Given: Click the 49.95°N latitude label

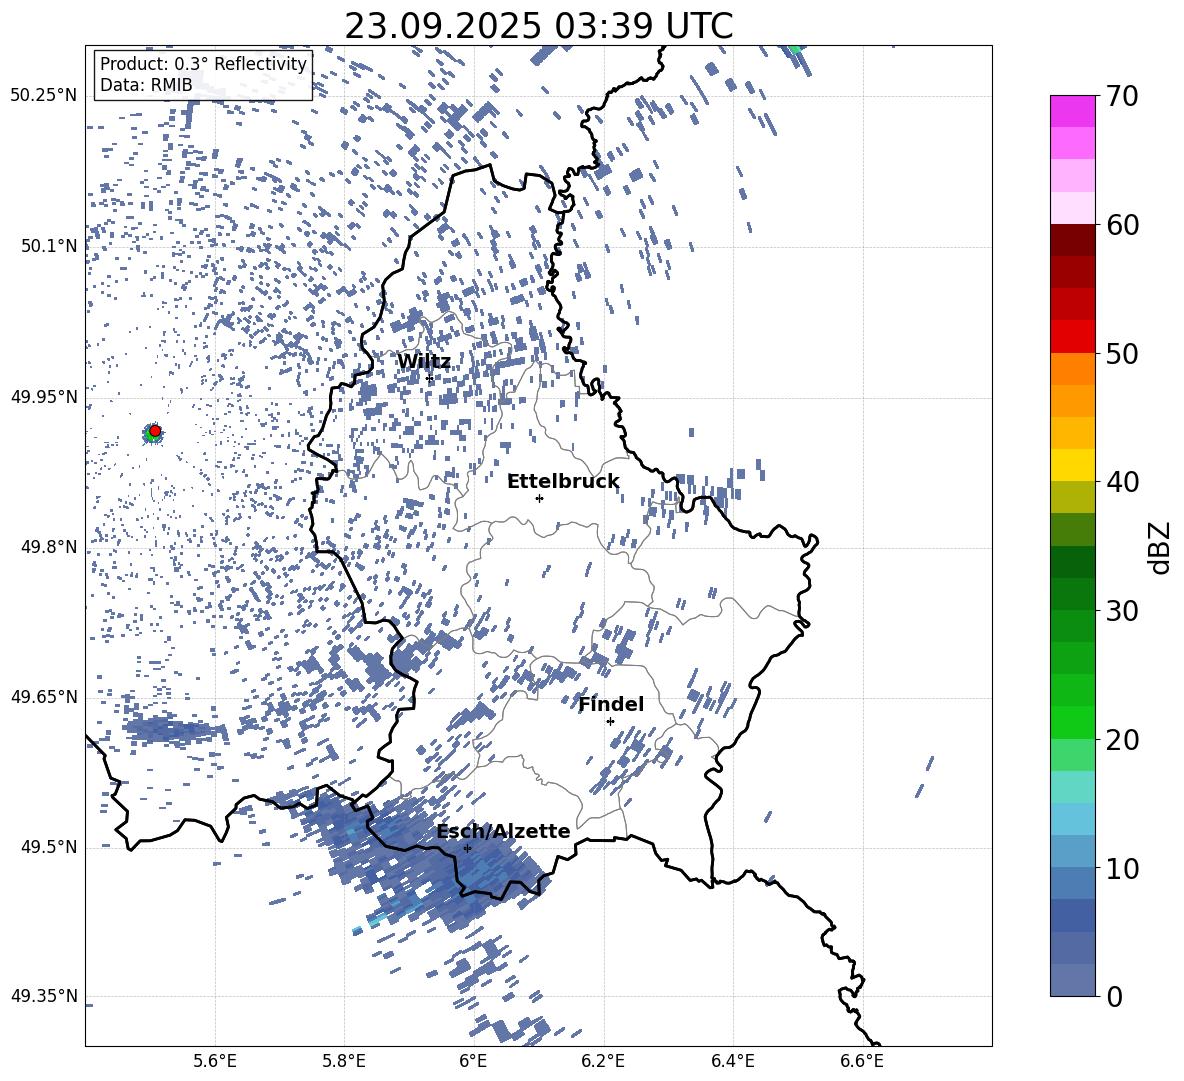Looking at the screenshot, I should pyautogui.click(x=44, y=396).
